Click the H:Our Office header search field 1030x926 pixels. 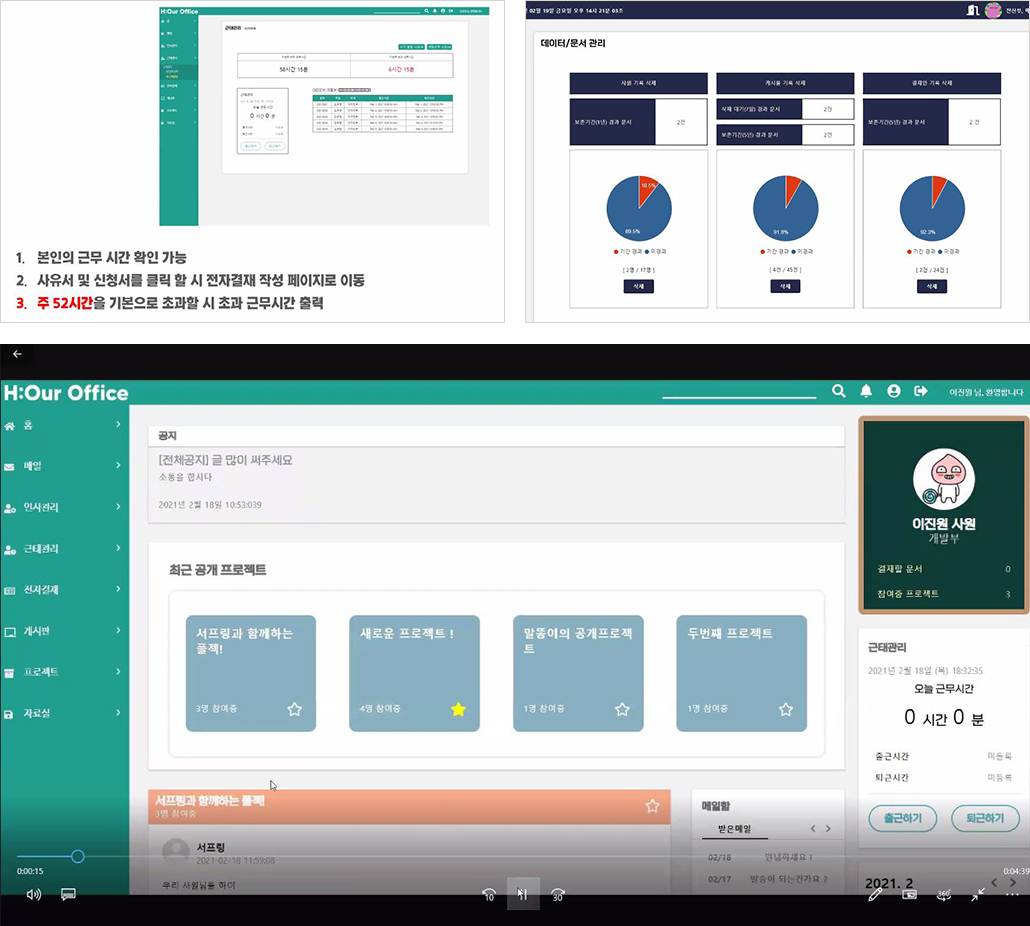[x=739, y=391]
